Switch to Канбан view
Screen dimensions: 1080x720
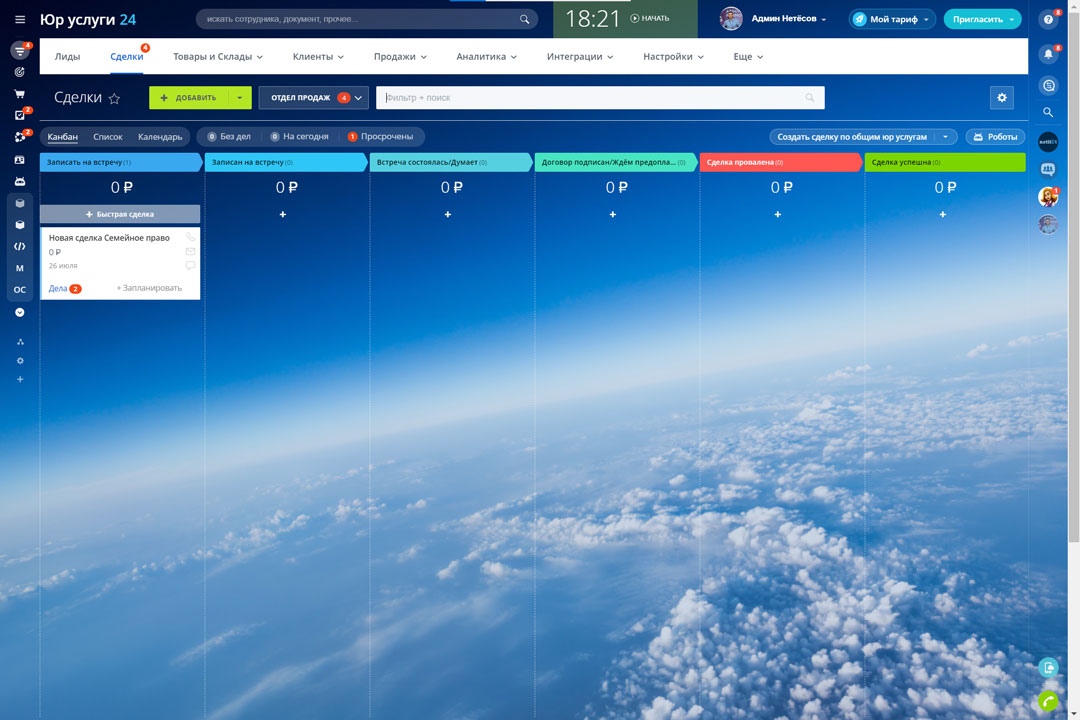(x=63, y=137)
